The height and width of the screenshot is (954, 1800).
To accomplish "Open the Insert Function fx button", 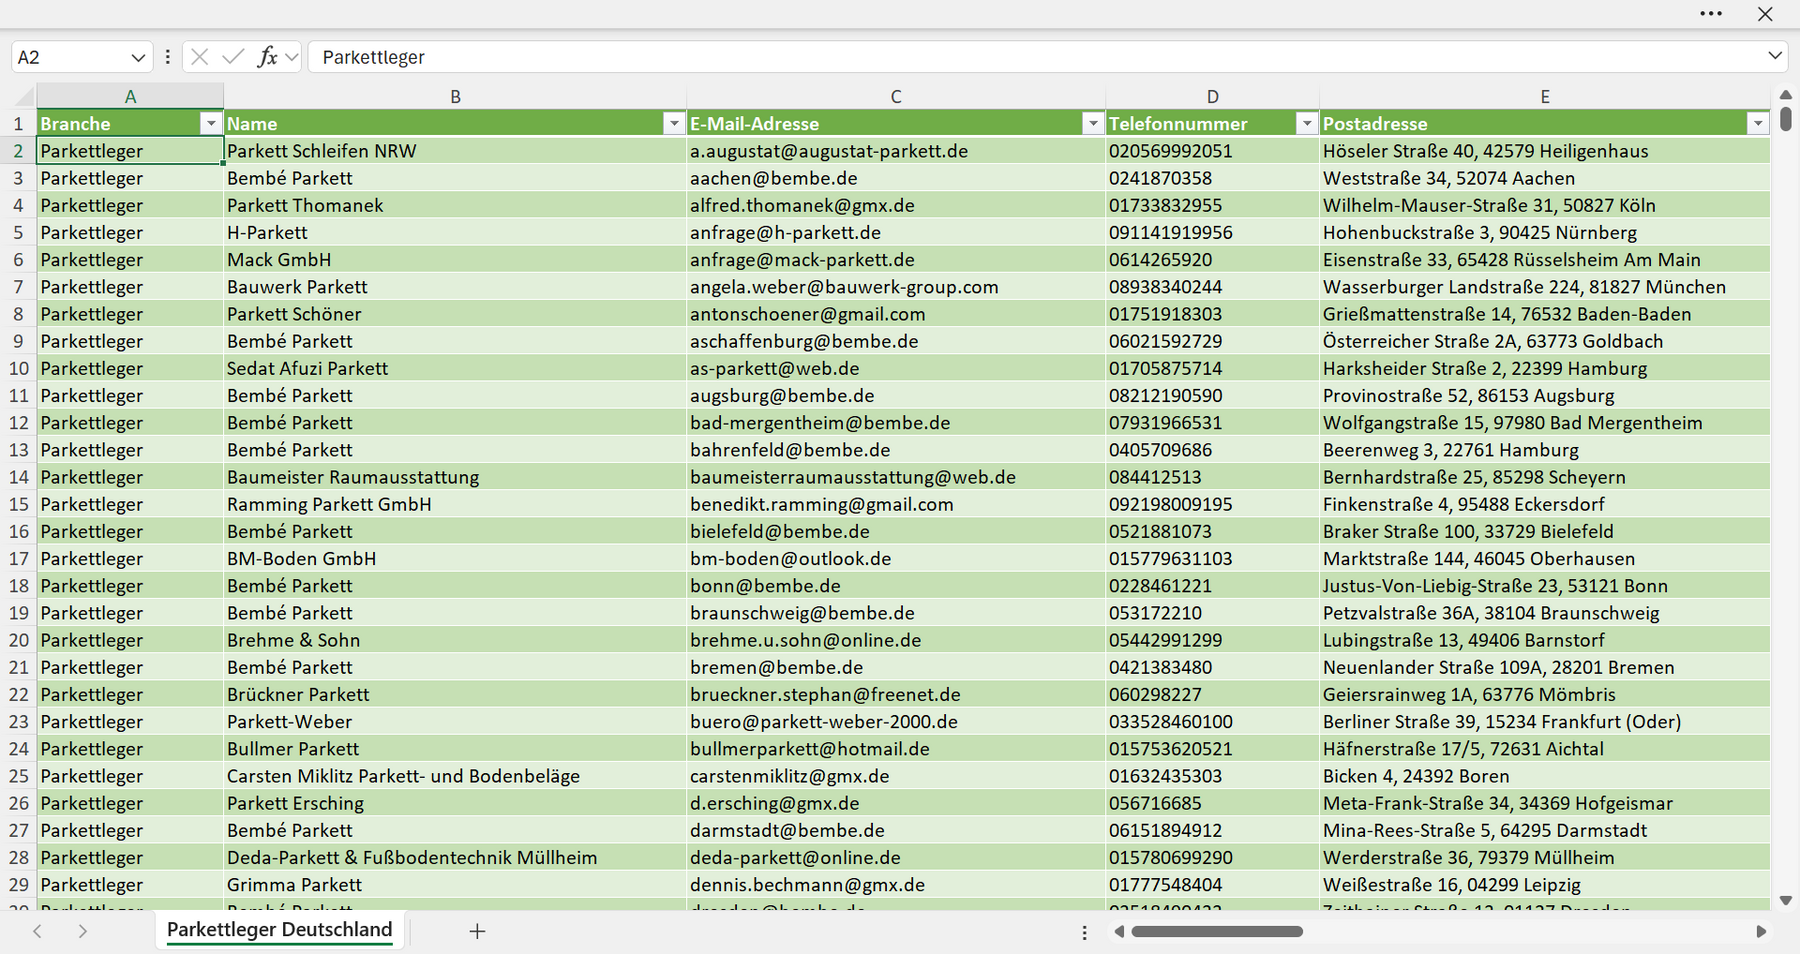I will pos(267,57).
